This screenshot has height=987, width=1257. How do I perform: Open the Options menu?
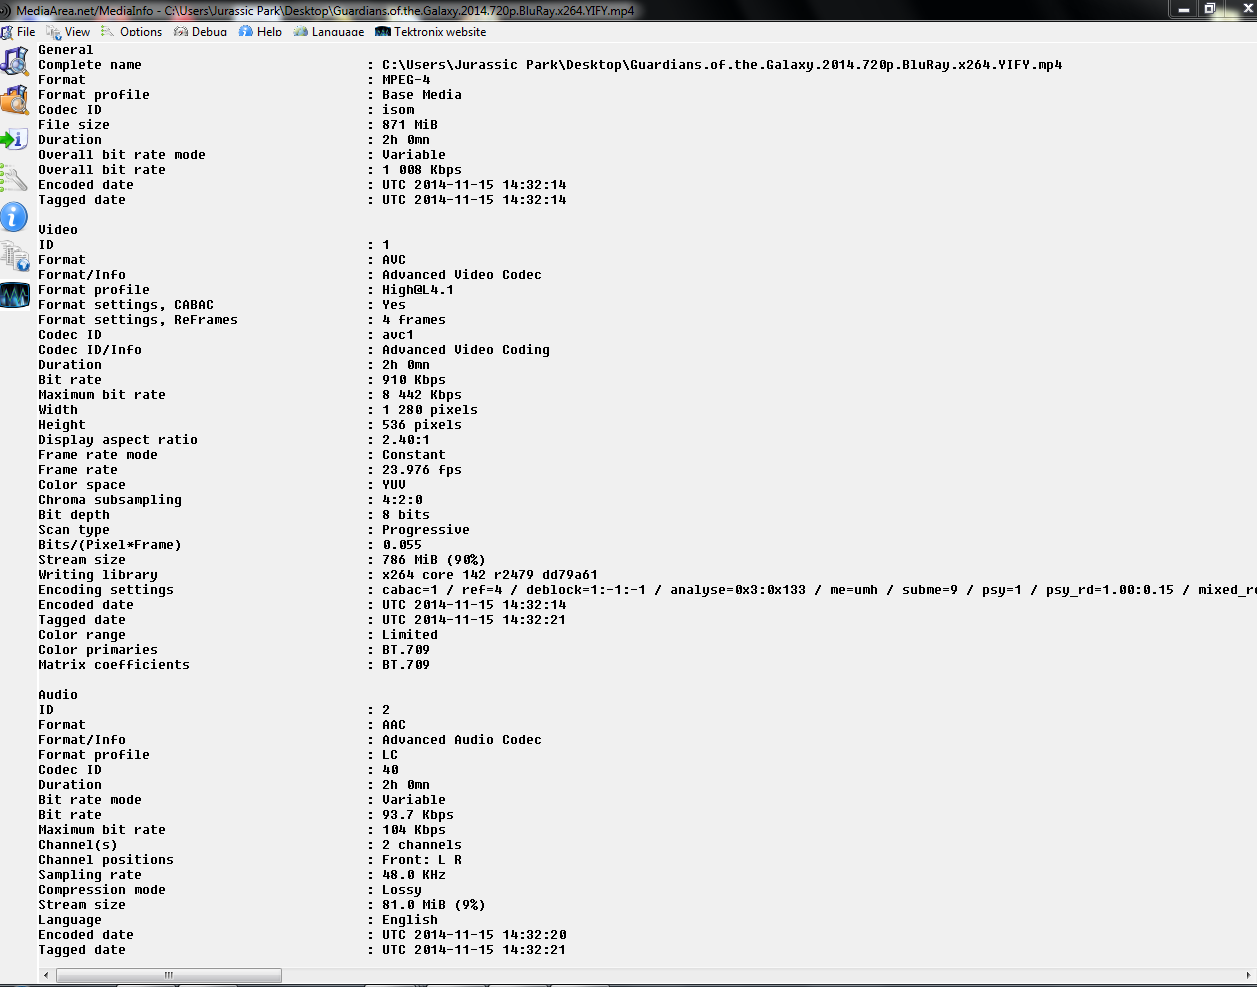coord(131,32)
